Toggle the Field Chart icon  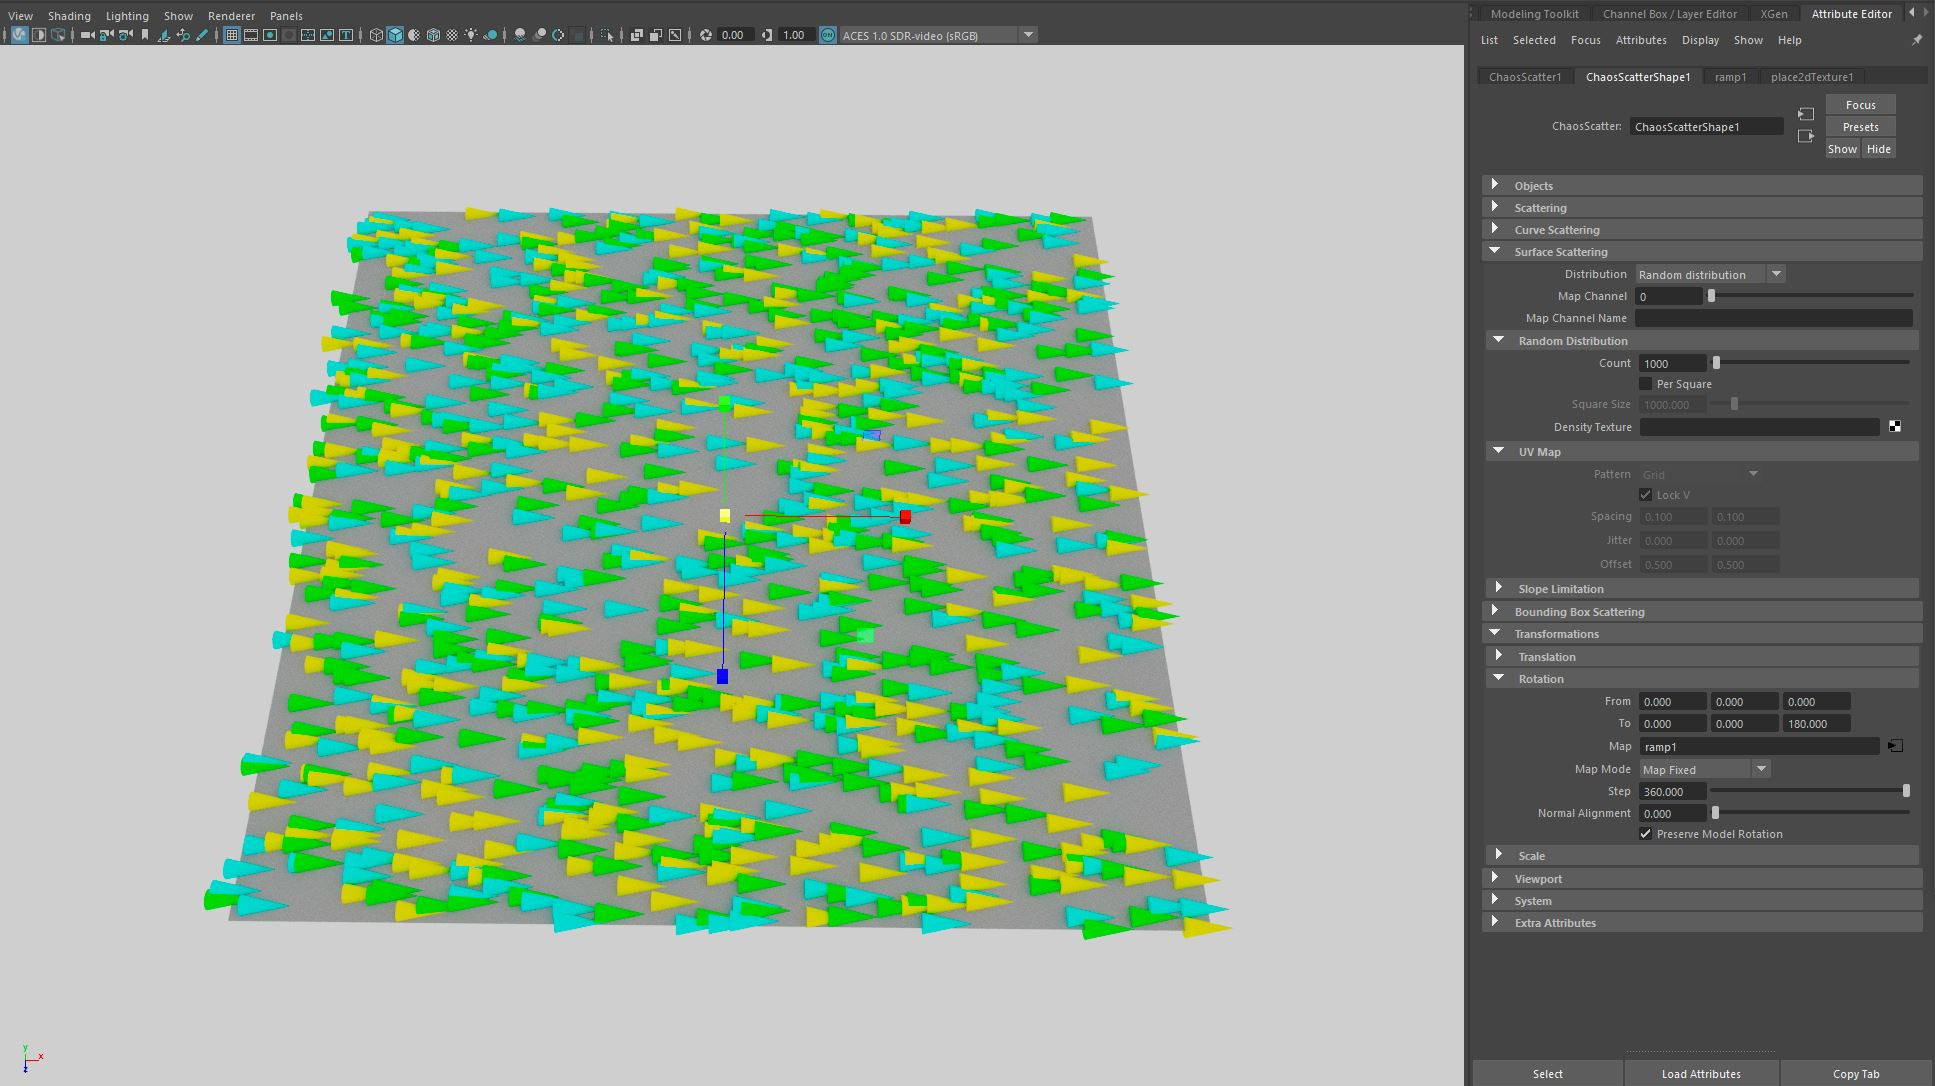pyautogui.click(x=308, y=35)
